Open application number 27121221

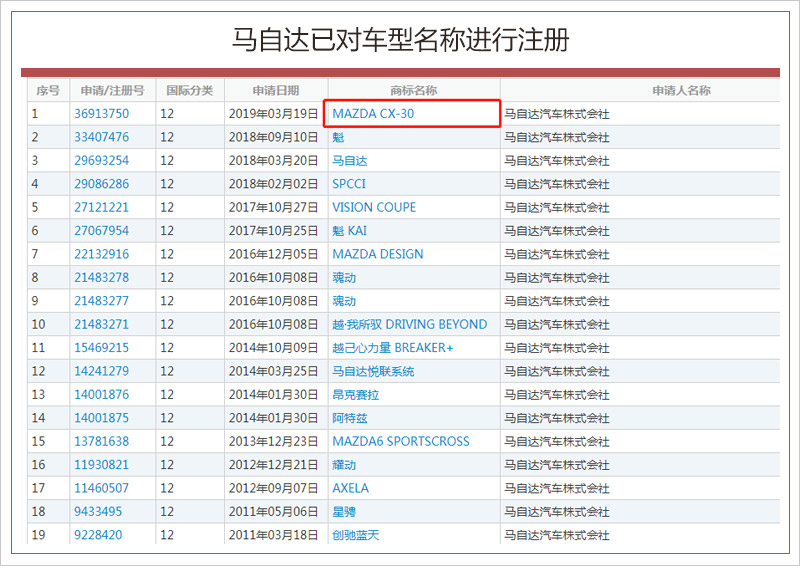[x=102, y=207]
